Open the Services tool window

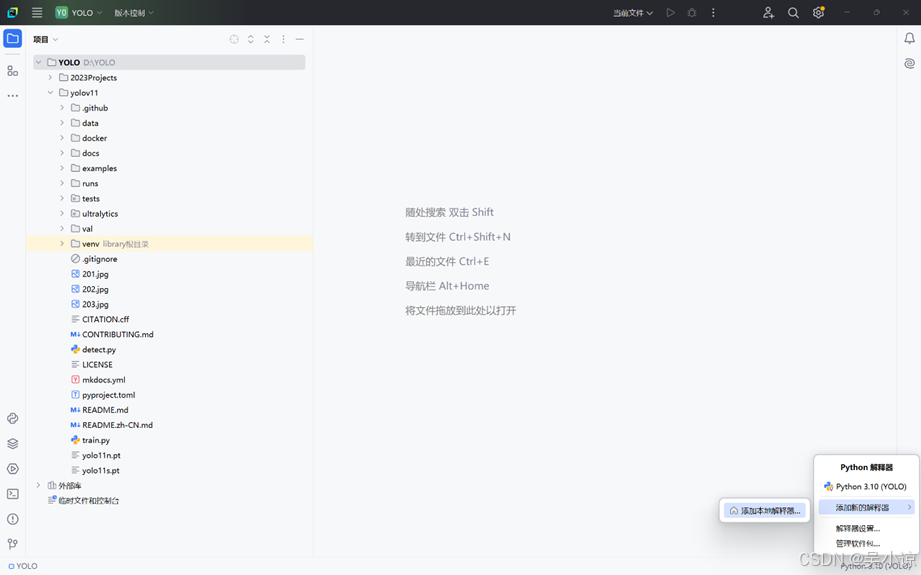click(12, 469)
